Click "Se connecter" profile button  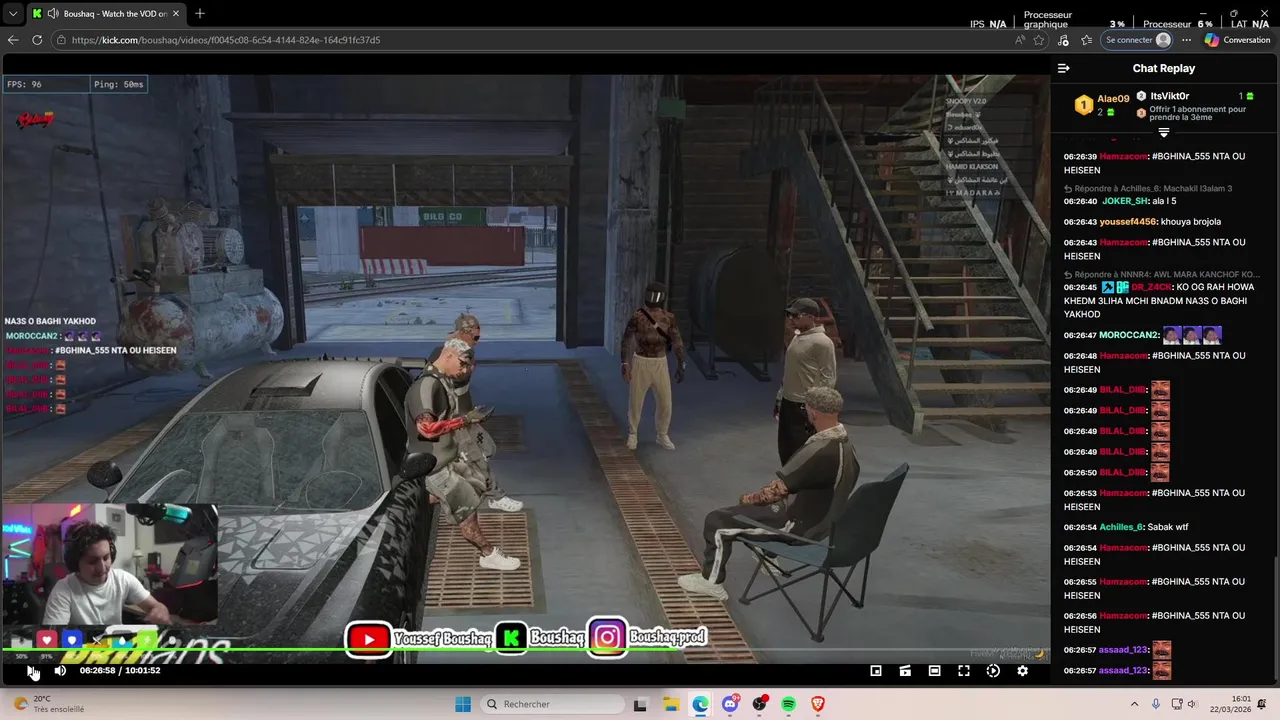pyautogui.click(x=1138, y=40)
